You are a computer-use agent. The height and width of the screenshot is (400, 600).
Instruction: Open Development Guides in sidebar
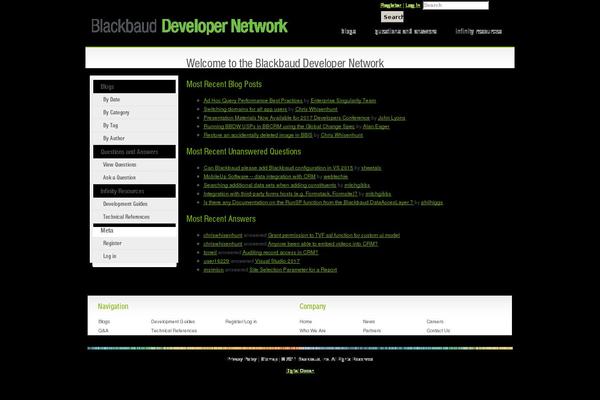pos(125,204)
